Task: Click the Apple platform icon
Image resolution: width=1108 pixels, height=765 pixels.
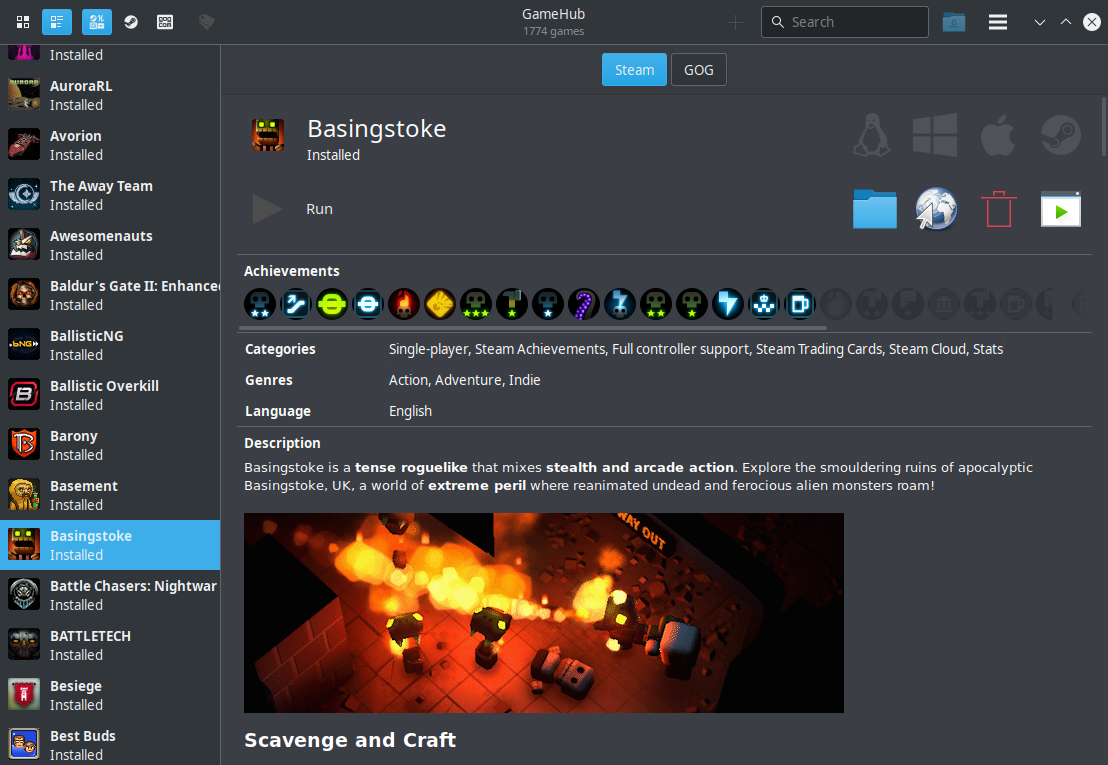Action: point(998,135)
